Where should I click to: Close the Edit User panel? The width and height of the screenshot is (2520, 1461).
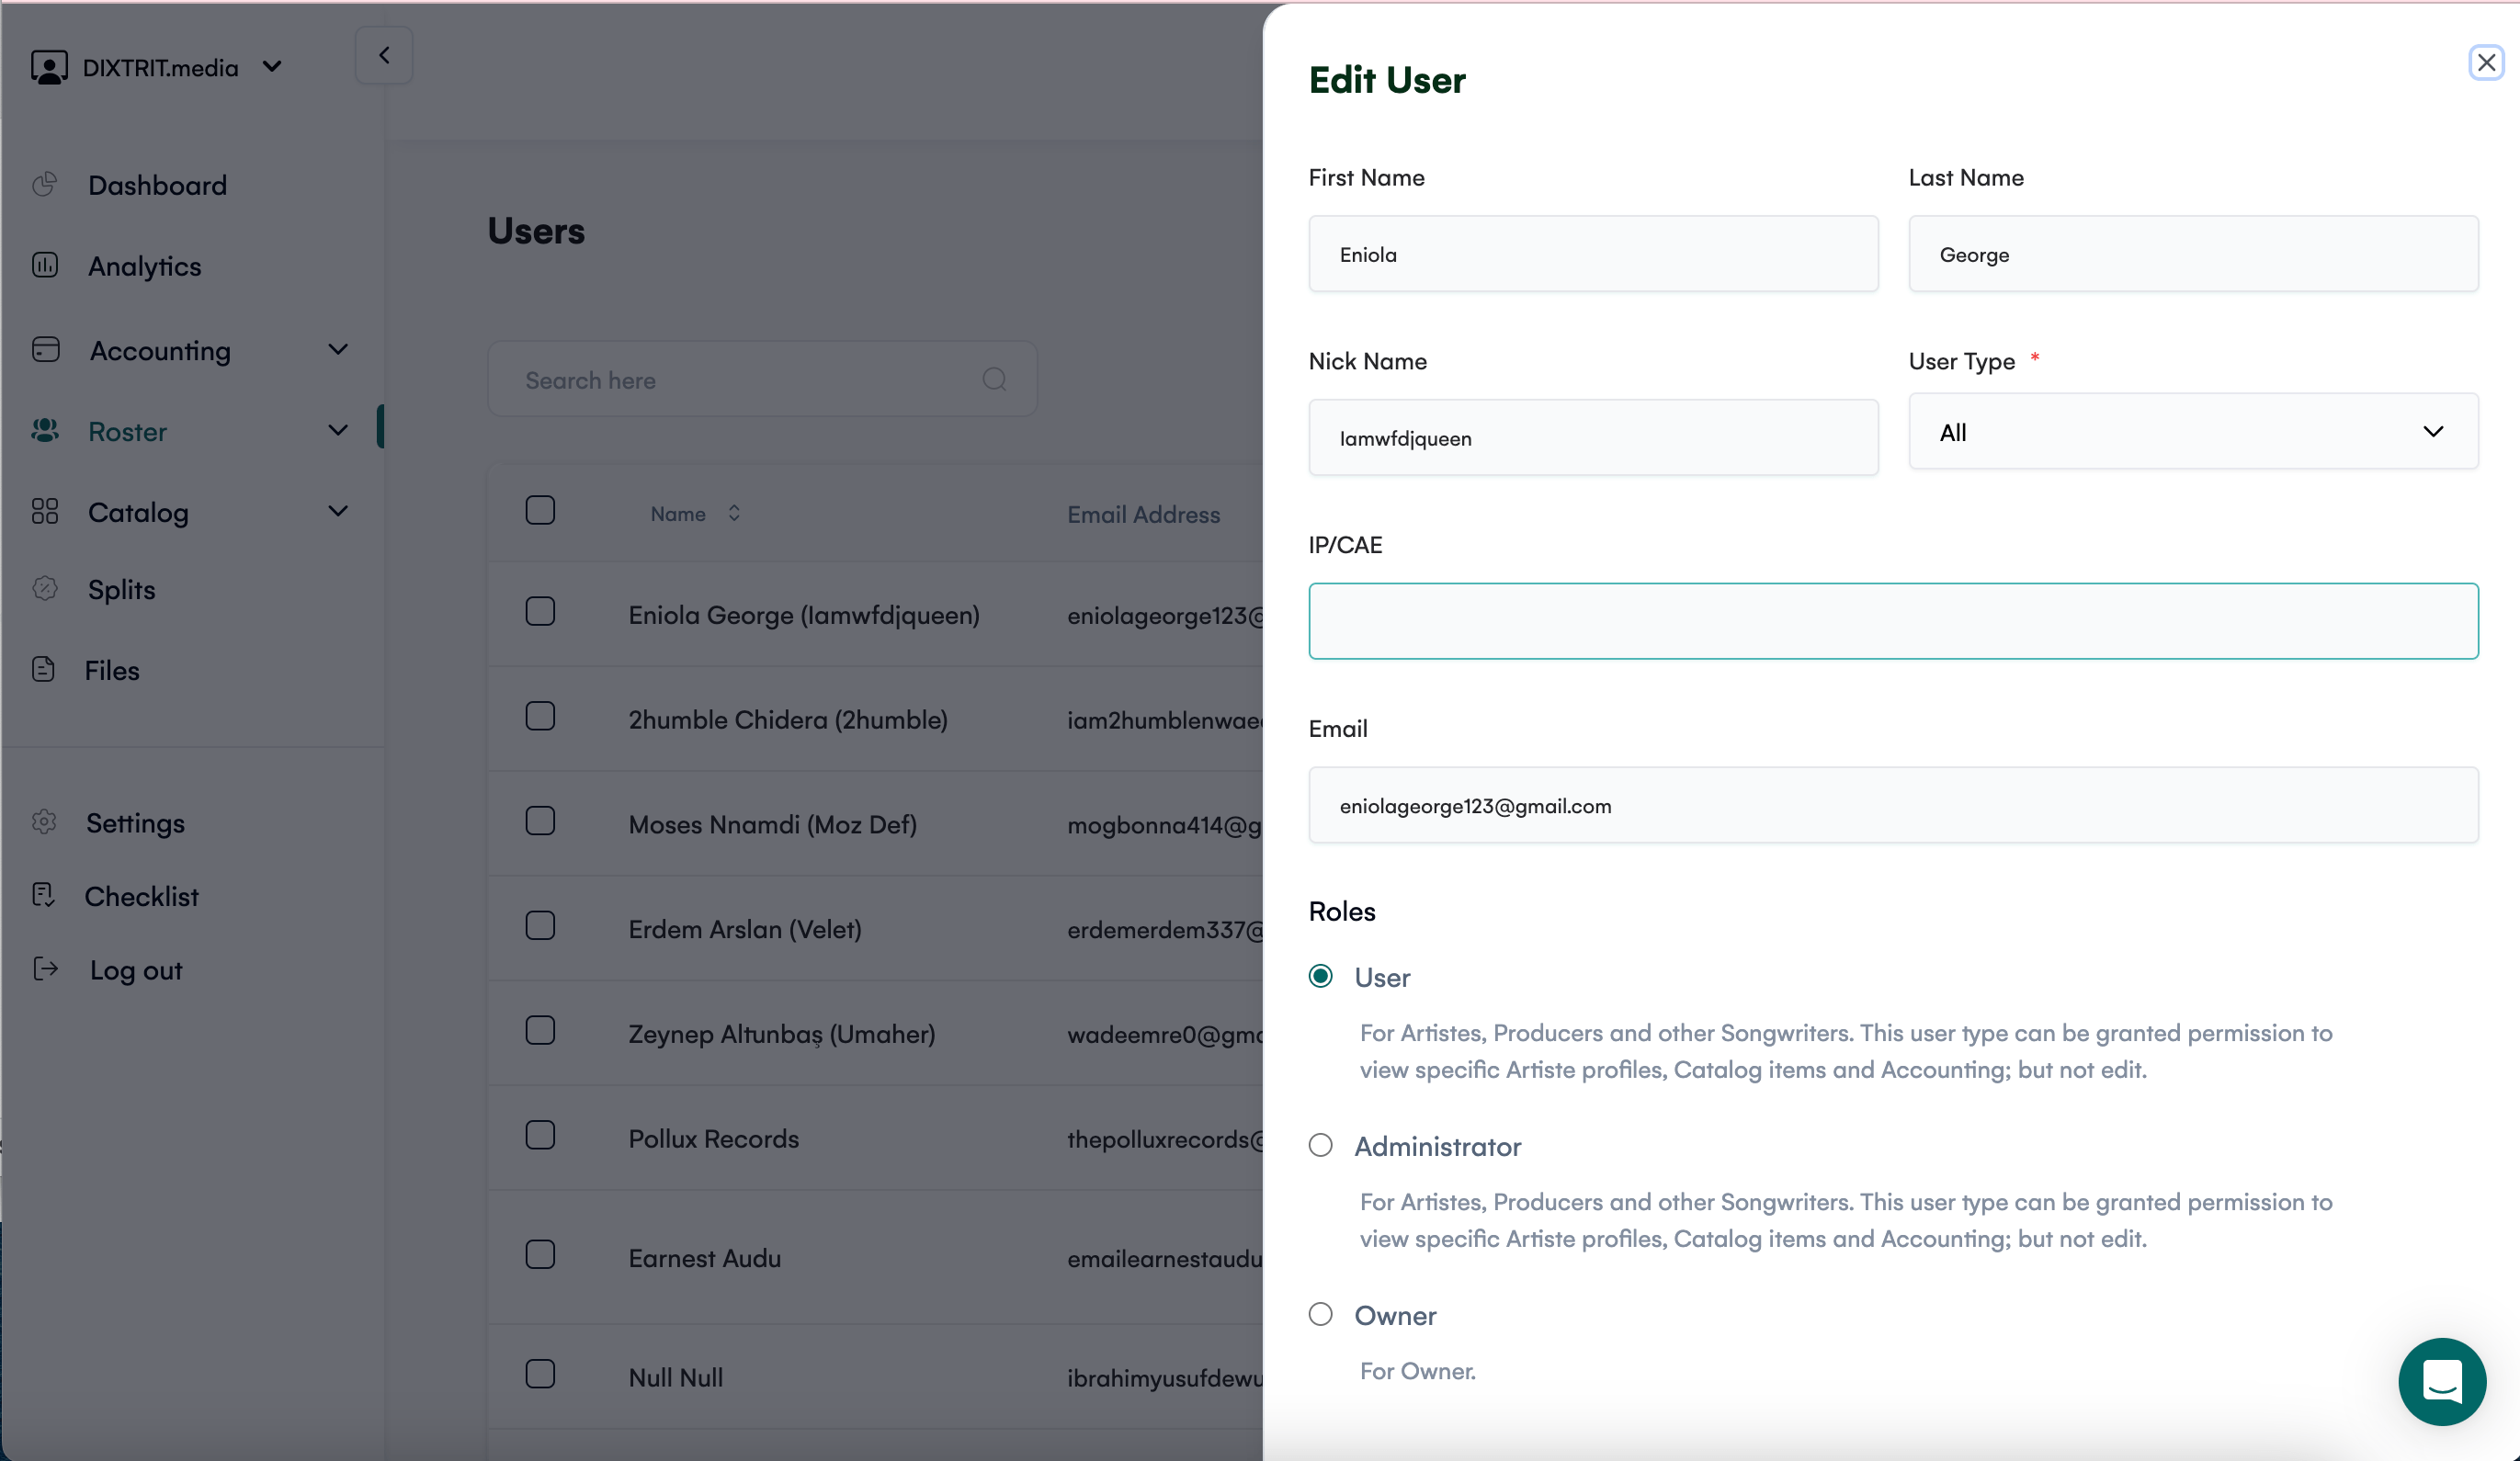[x=2486, y=62]
